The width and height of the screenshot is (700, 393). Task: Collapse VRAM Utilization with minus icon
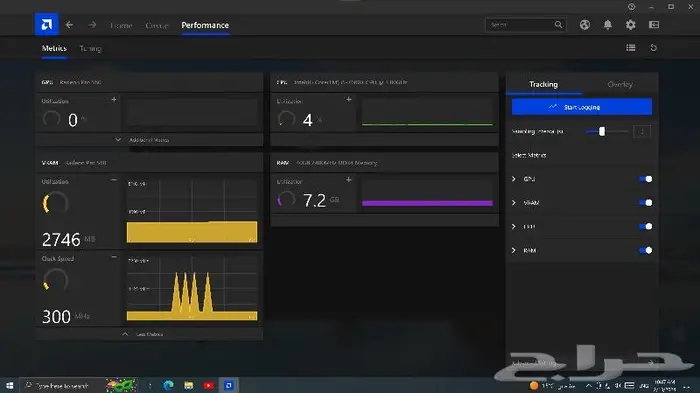[114, 180]
